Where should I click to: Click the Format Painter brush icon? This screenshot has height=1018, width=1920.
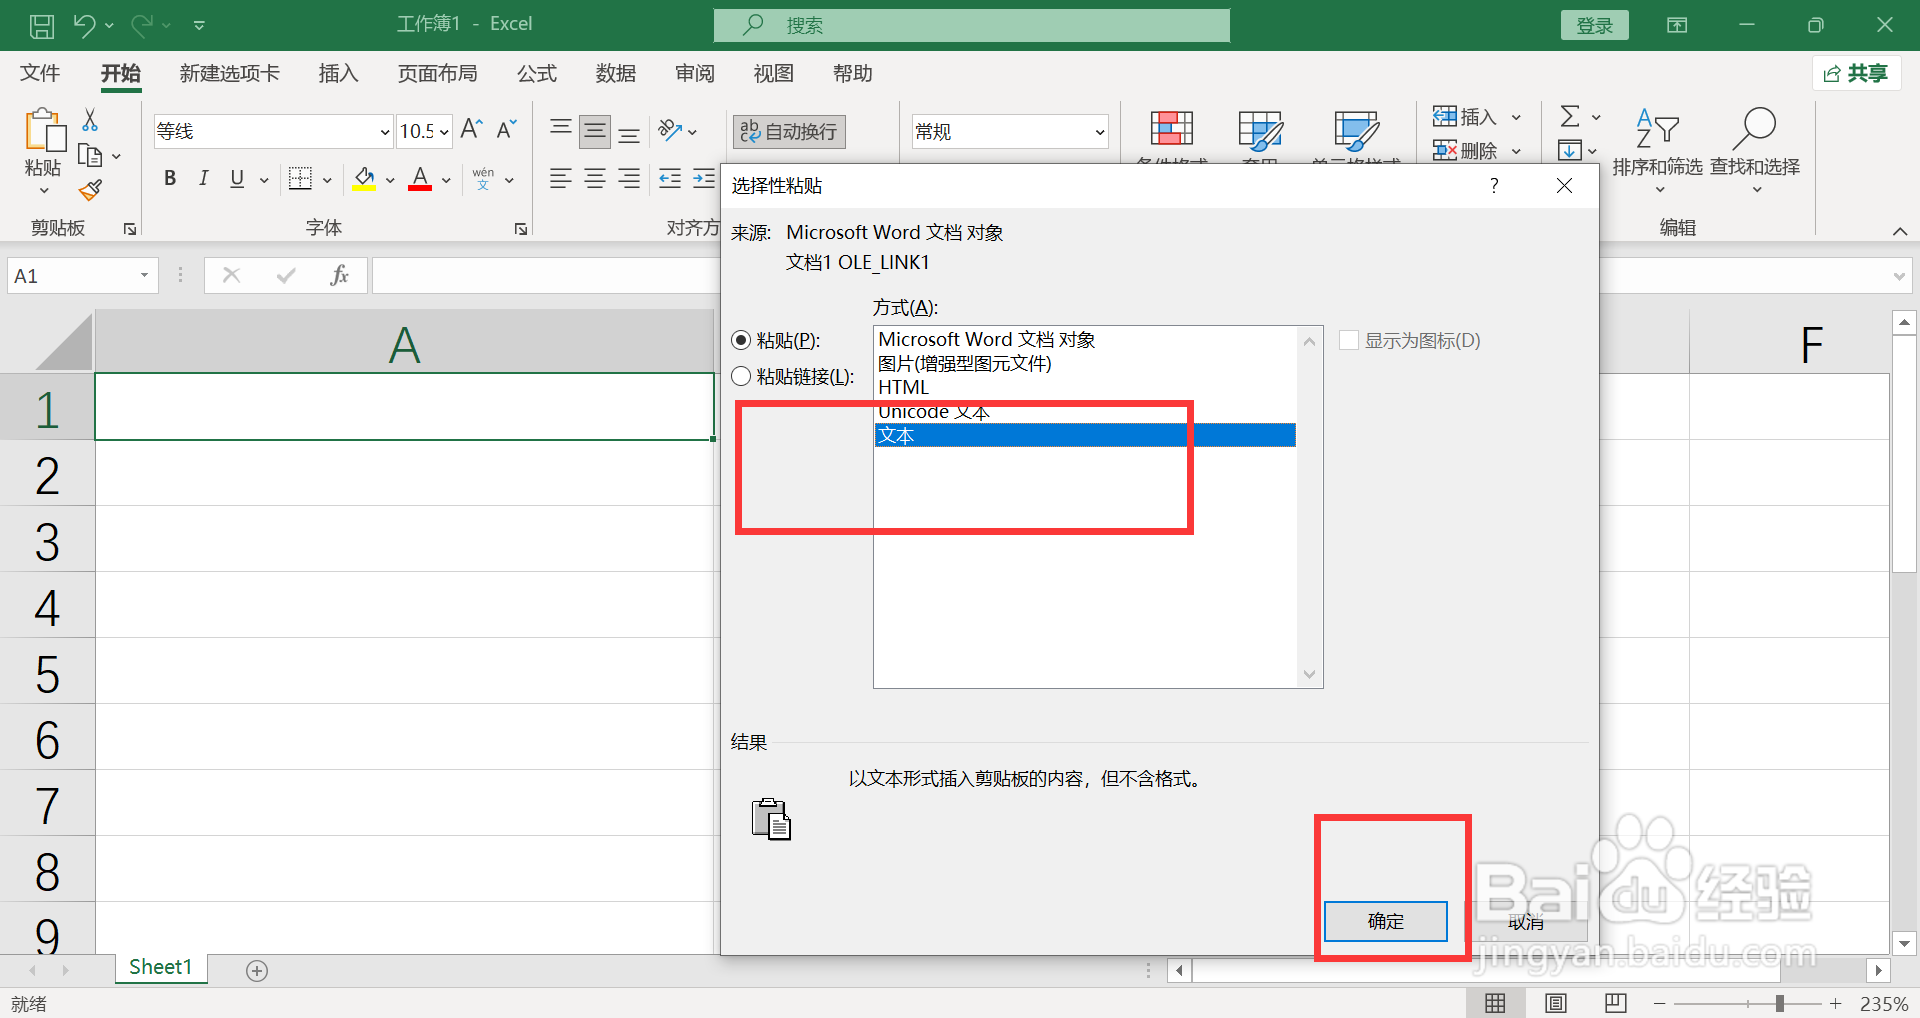[90, 190]
